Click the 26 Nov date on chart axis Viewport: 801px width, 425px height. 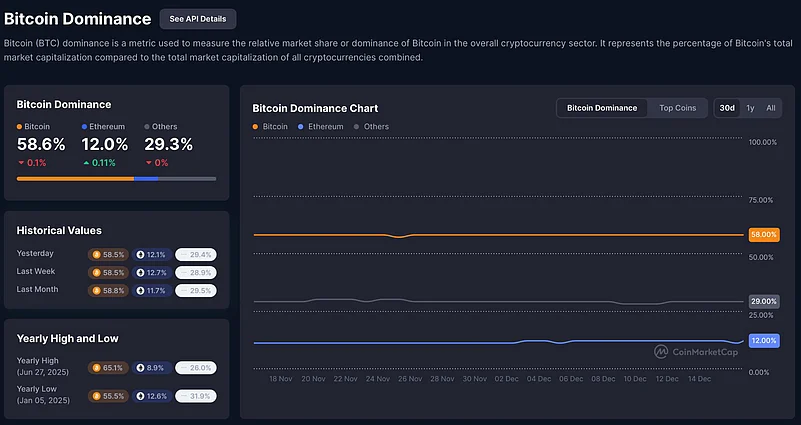click(410, 379)
